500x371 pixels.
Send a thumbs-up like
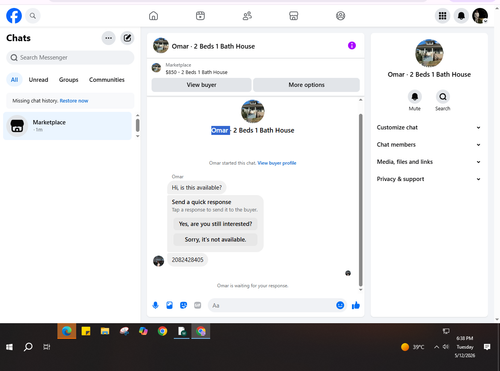[356, 305]
